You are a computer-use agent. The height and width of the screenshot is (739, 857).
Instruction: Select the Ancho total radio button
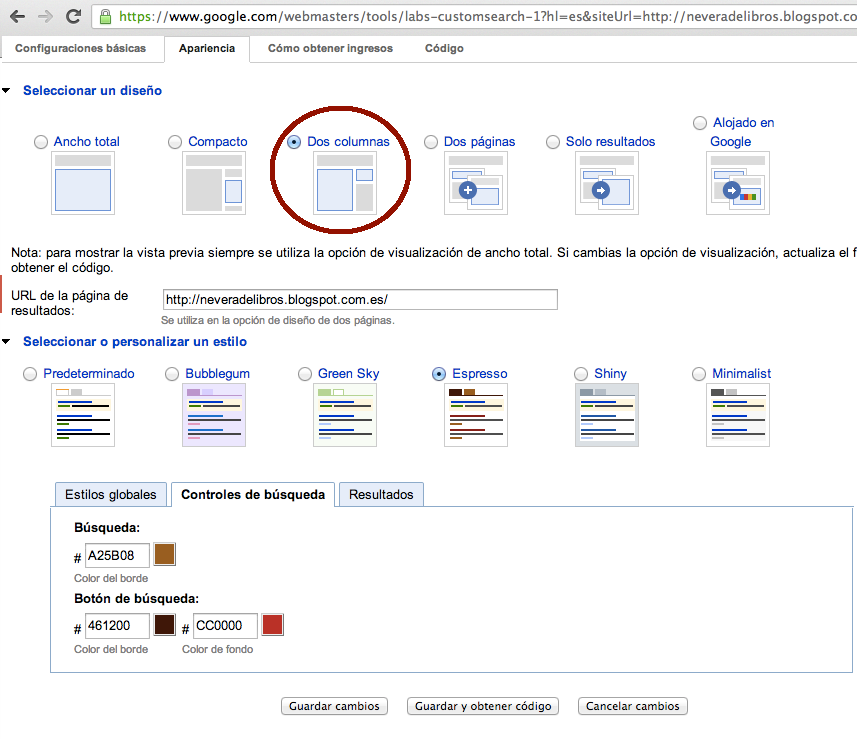point(41,142)
